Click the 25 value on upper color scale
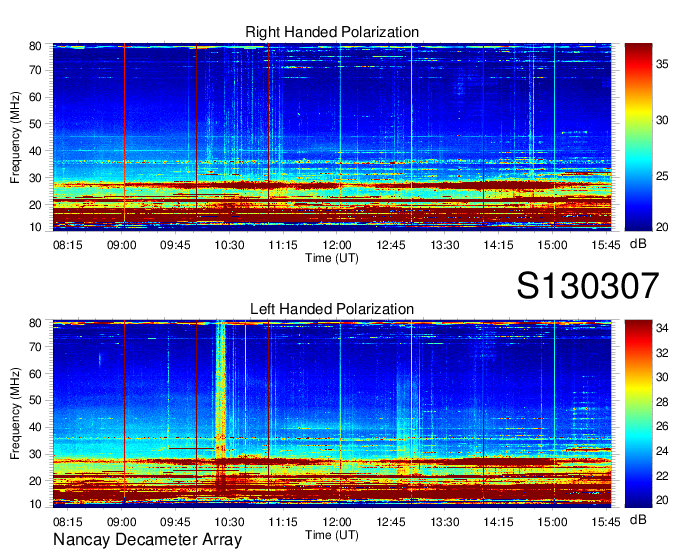The height and width of the screenshot is (552, 680). [662, 176]
